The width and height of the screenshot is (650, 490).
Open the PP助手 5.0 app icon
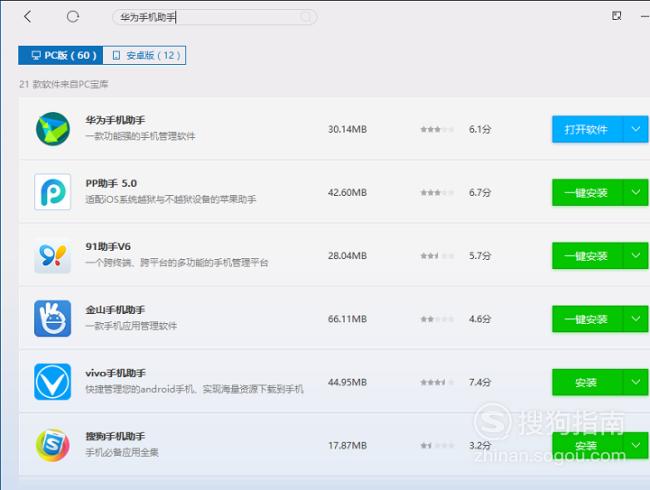(x=53, y=192)
